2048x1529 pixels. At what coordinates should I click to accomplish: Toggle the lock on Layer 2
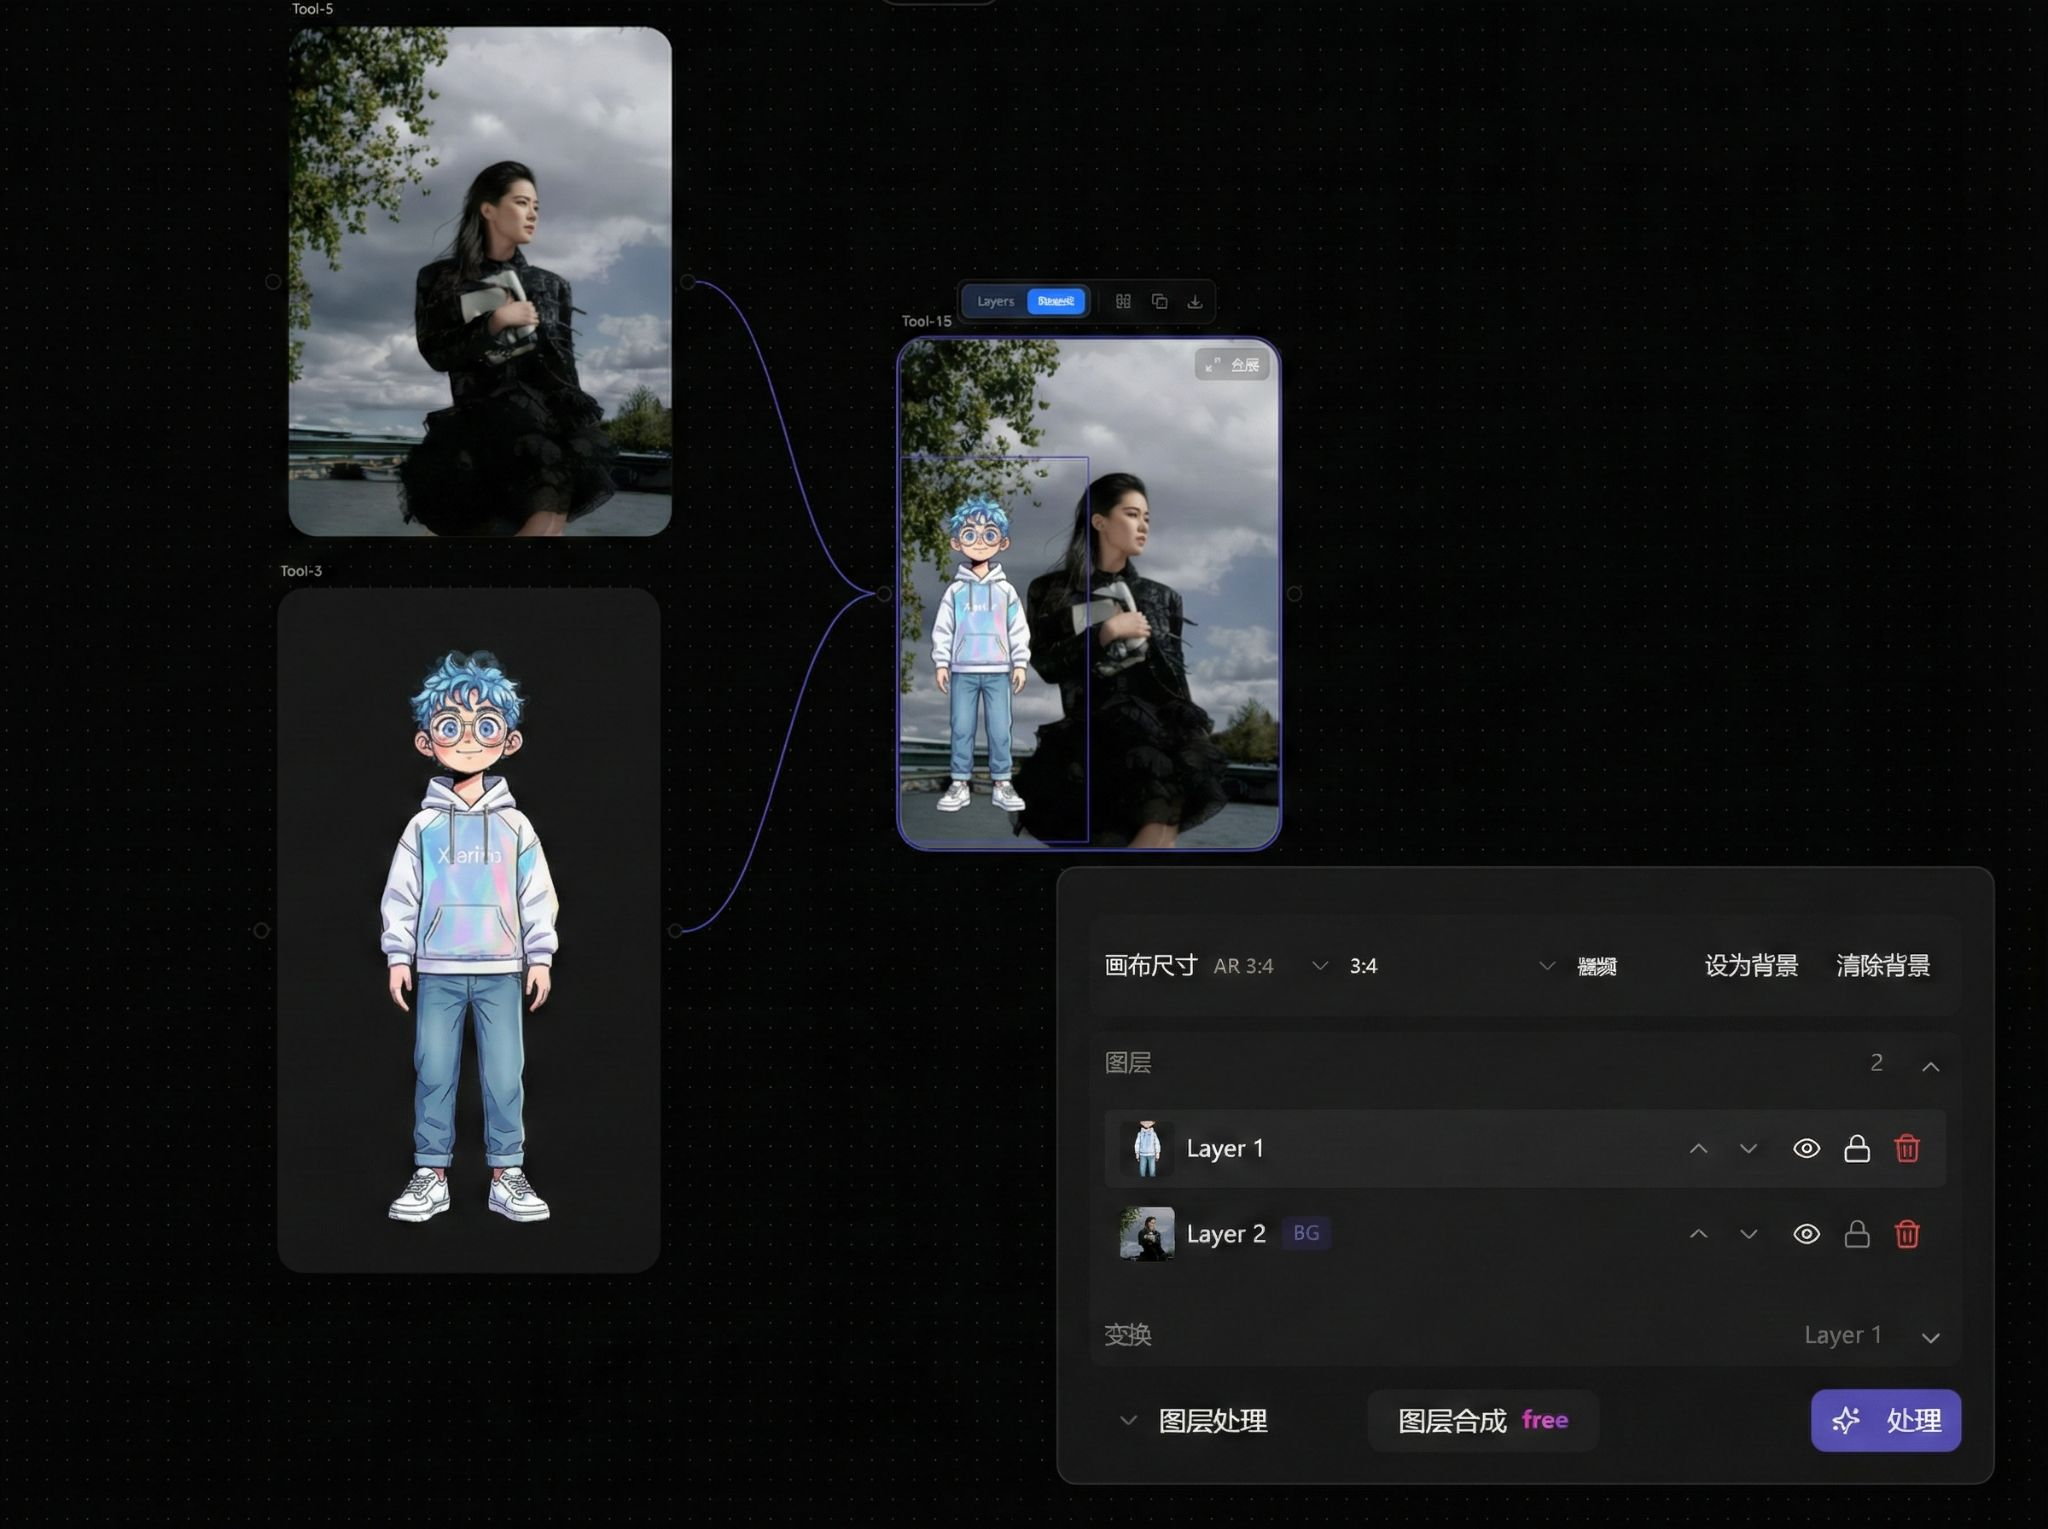(x=1856, y=1234)
